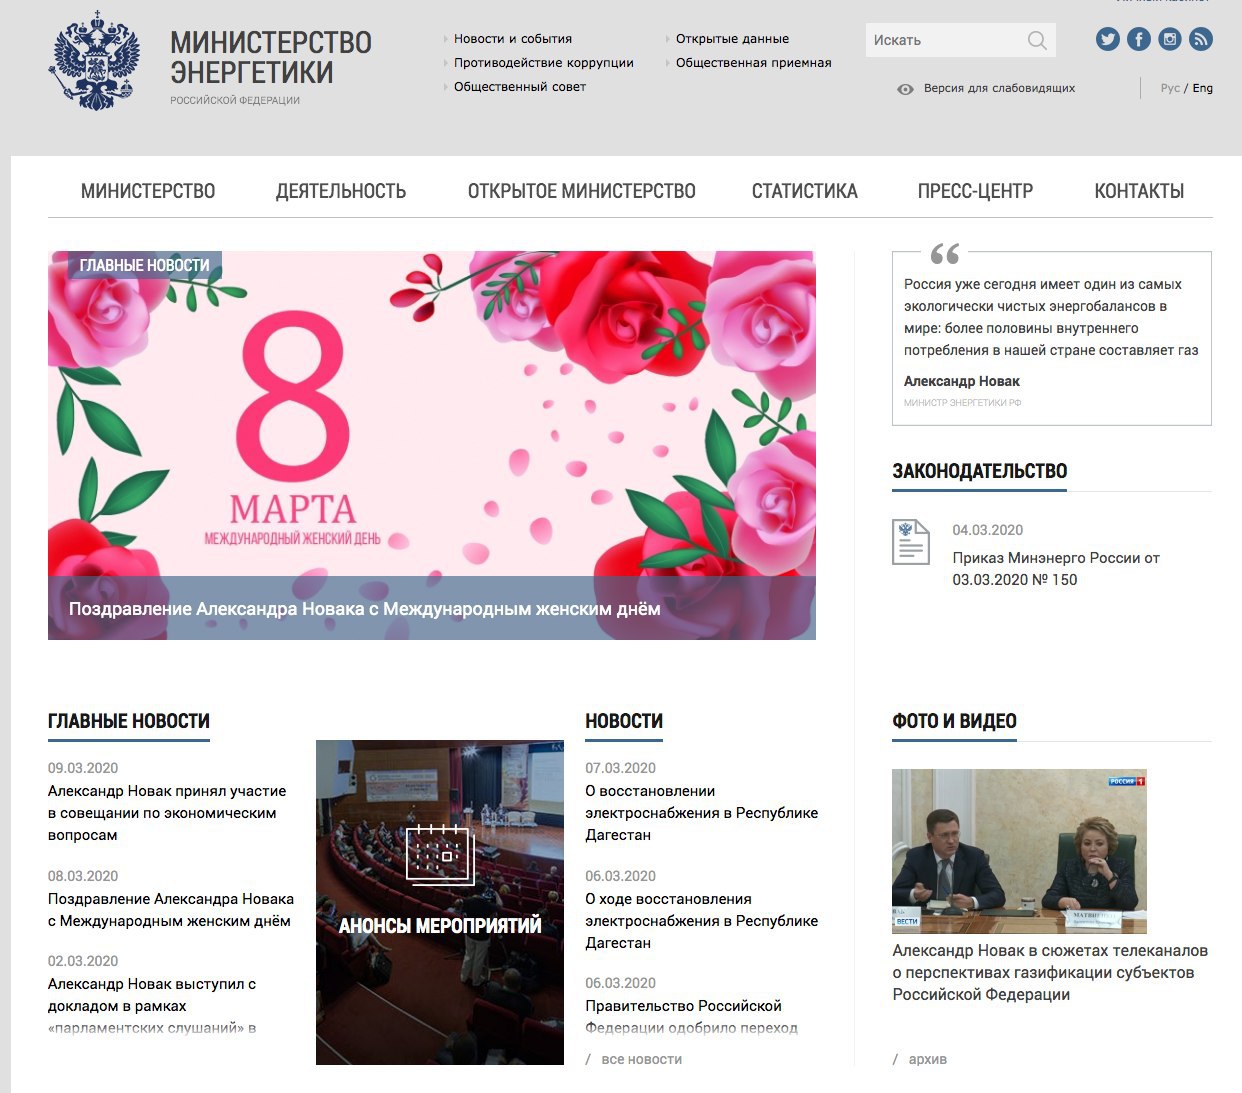
Task: Open the МИНИСТЕРСТВО menu
Action: click(148, 191)
